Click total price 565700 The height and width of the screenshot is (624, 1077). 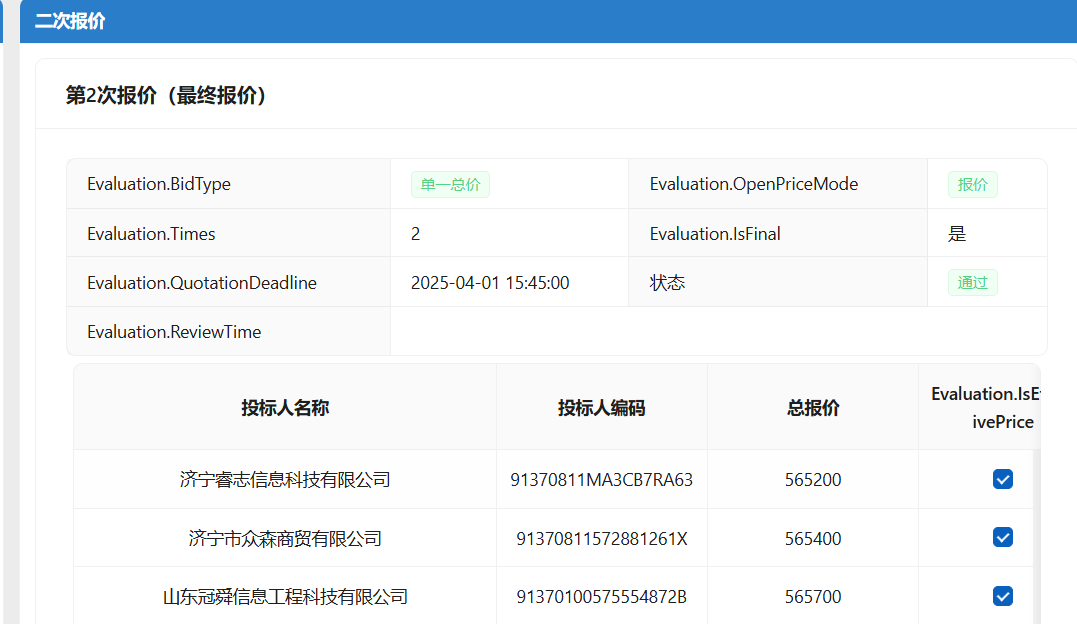click(x=813, y=597)
